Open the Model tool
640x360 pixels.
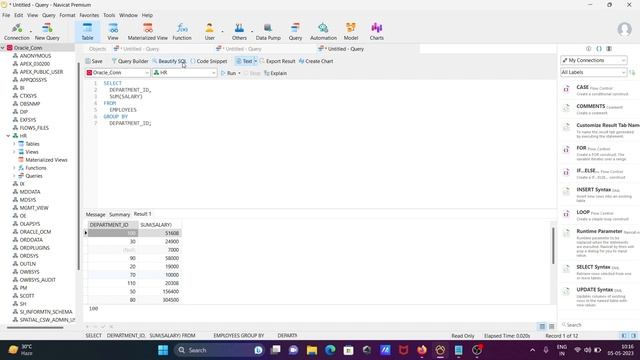click(351, 31)
